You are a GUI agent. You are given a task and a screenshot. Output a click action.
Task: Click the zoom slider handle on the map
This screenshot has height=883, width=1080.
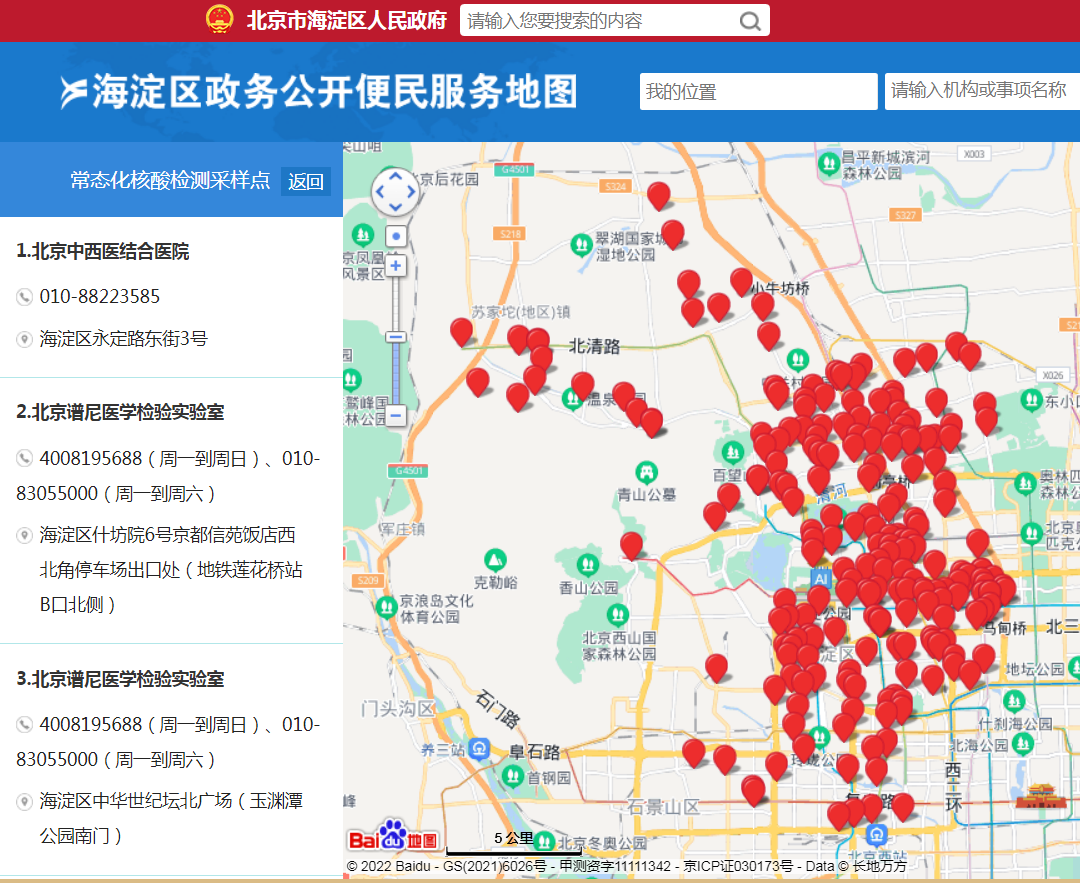point(396,338)
